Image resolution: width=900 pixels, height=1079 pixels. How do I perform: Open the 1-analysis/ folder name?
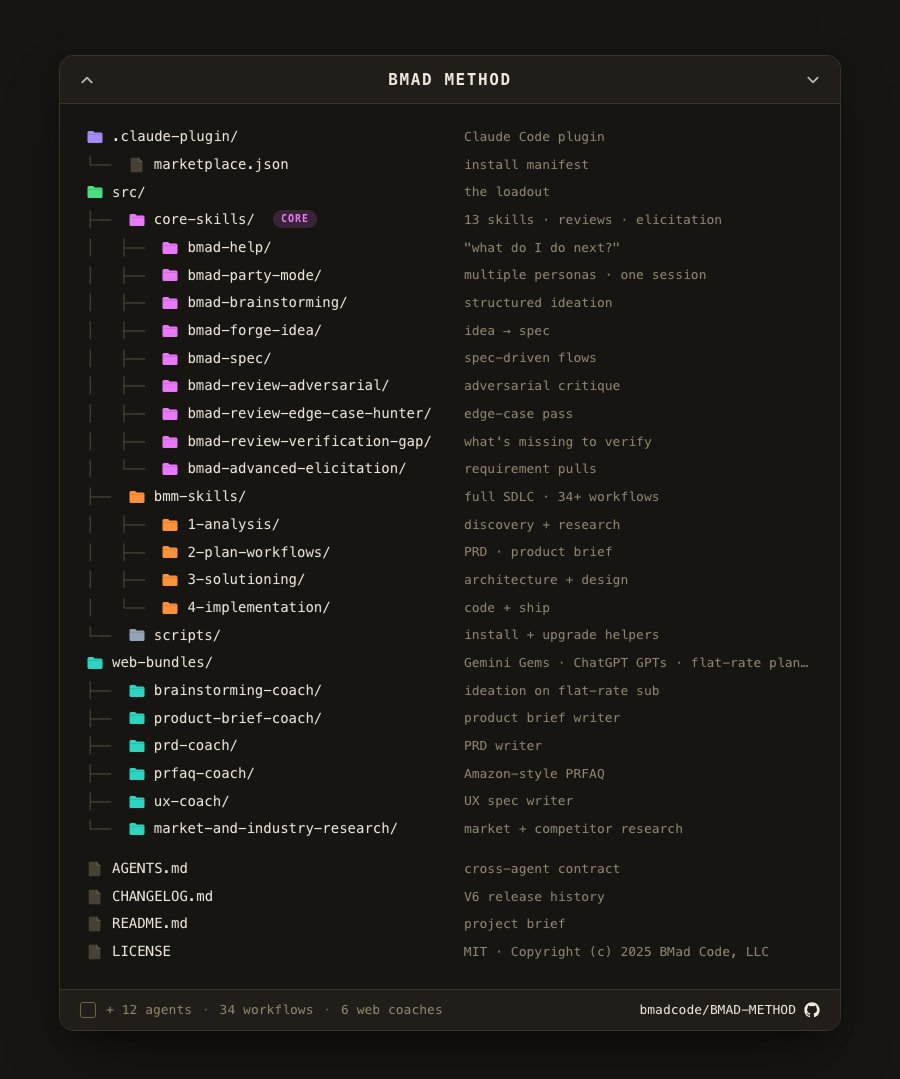pos(233,524)
